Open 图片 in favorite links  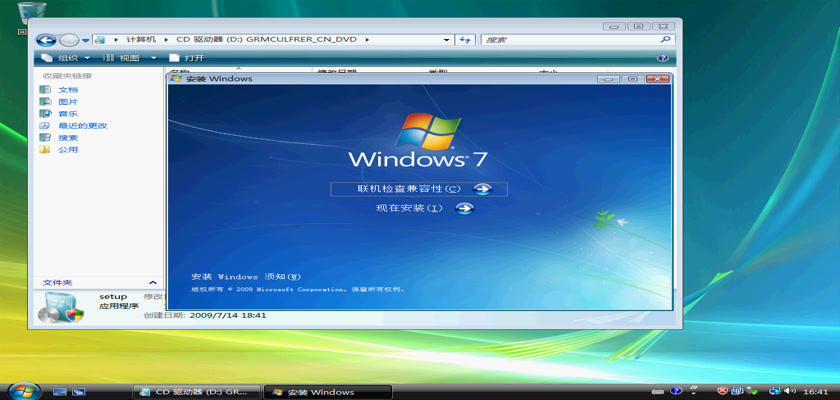(68, 102)
